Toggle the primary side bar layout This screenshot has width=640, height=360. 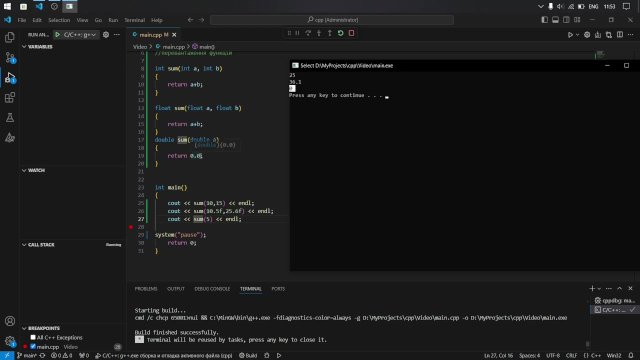coord(544,20)
